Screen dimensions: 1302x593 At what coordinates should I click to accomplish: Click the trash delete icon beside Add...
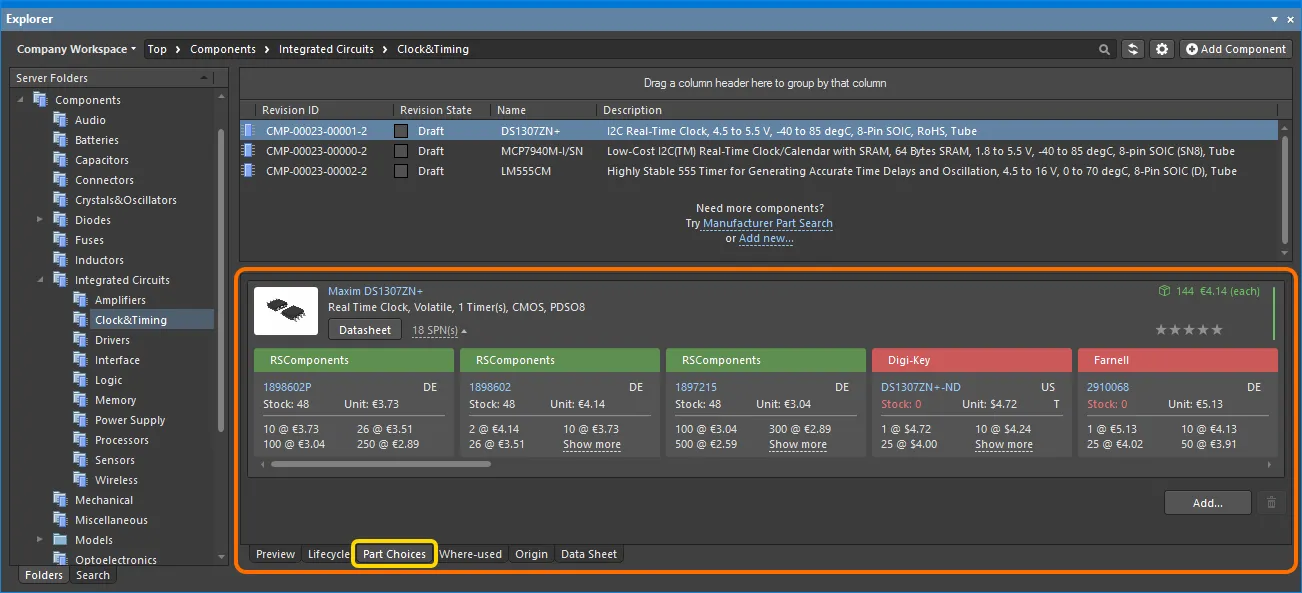click(1271, 503)
